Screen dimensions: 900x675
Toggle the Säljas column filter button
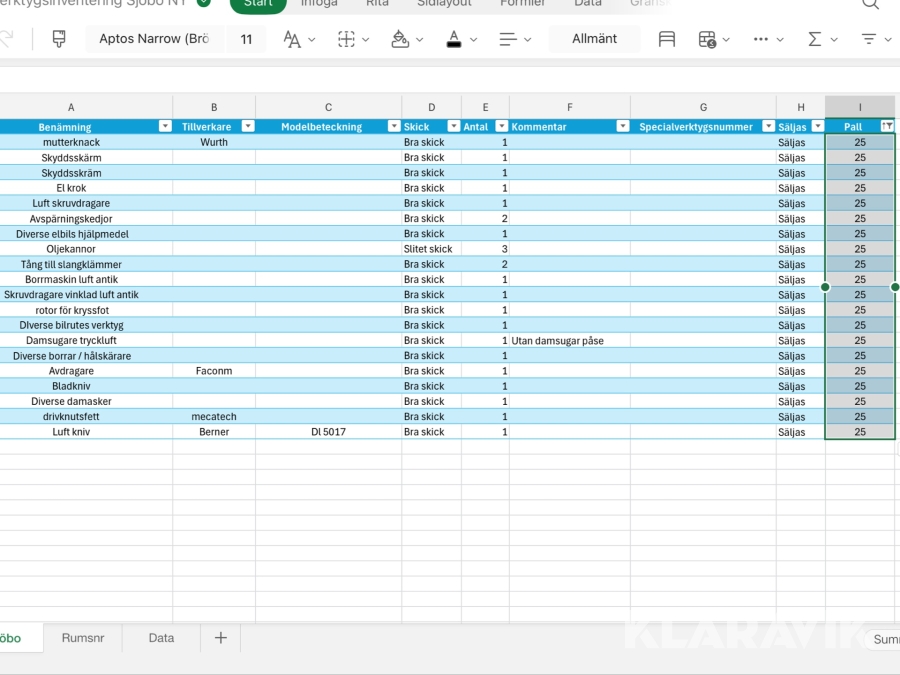tap(817, 127)
